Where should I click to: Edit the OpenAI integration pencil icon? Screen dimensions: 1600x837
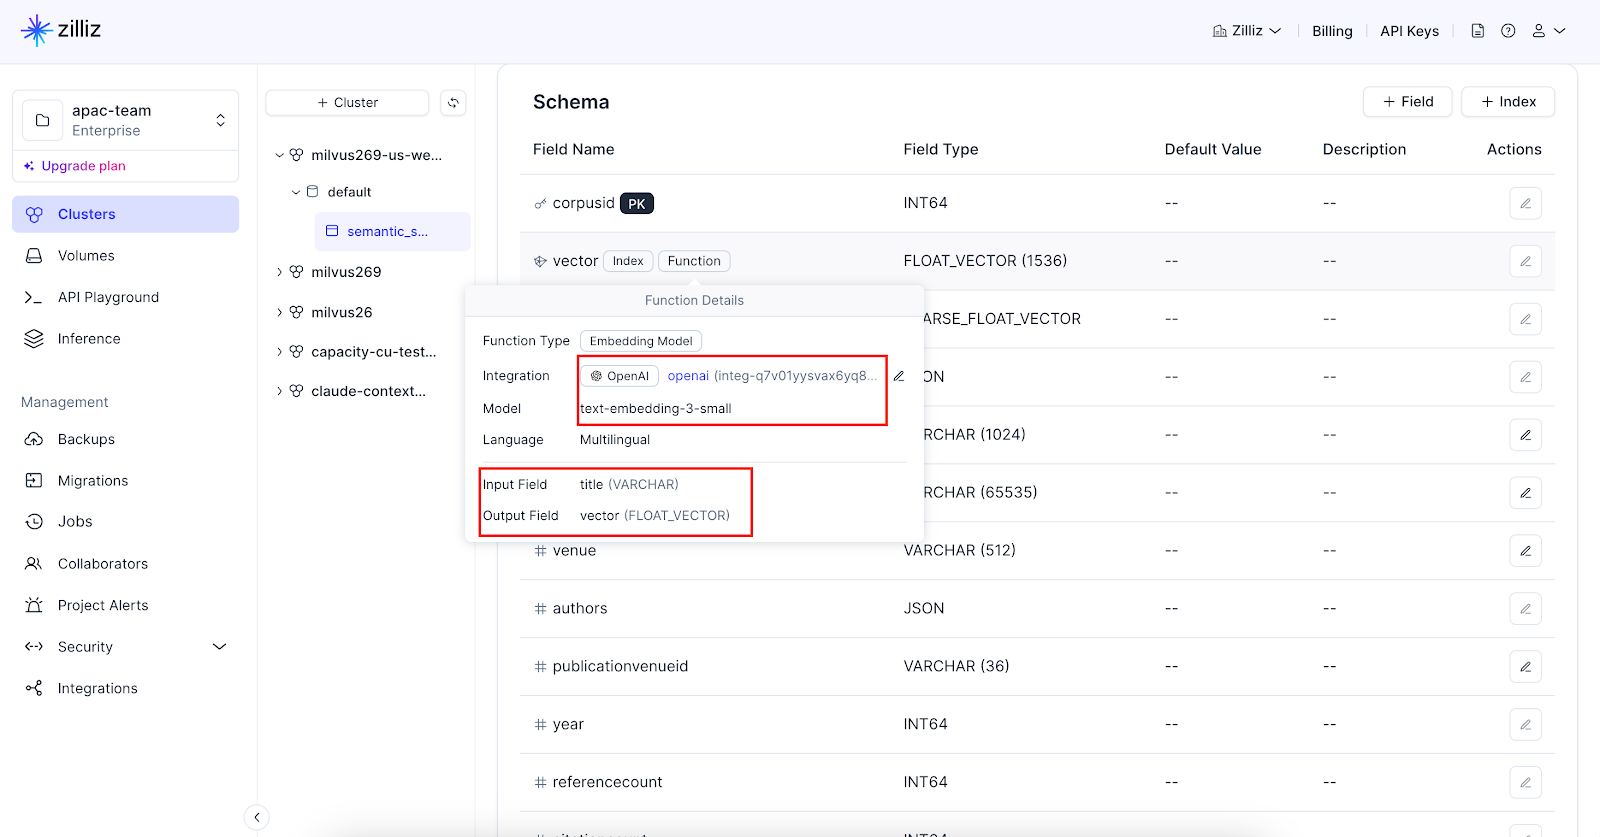(899, 376)
